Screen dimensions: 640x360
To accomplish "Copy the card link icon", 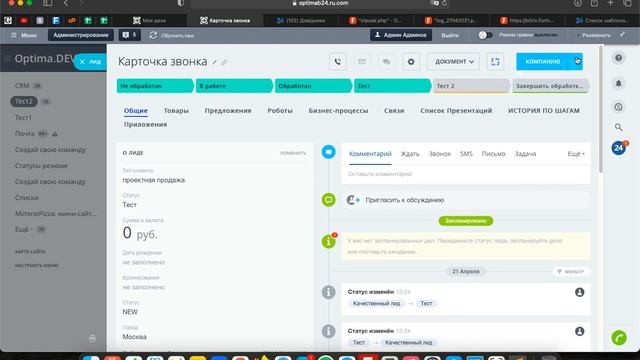I will tap(224, 62).
